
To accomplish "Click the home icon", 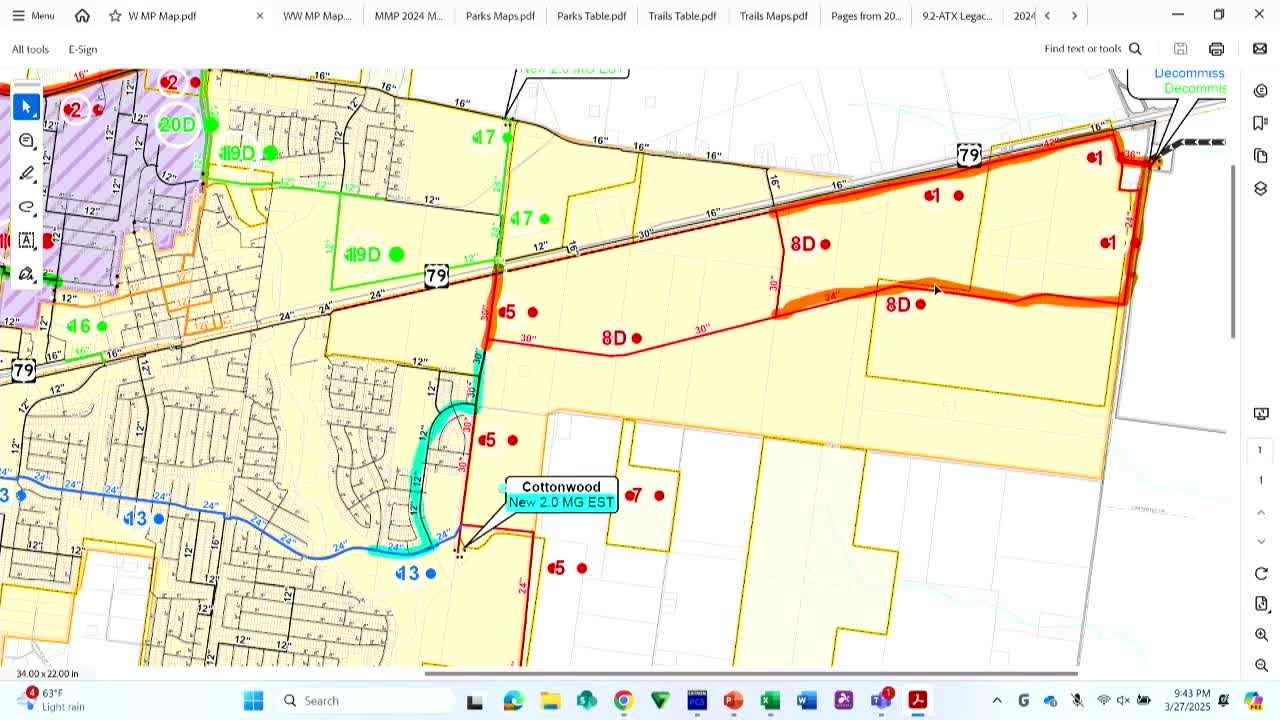I will point(82,16).
